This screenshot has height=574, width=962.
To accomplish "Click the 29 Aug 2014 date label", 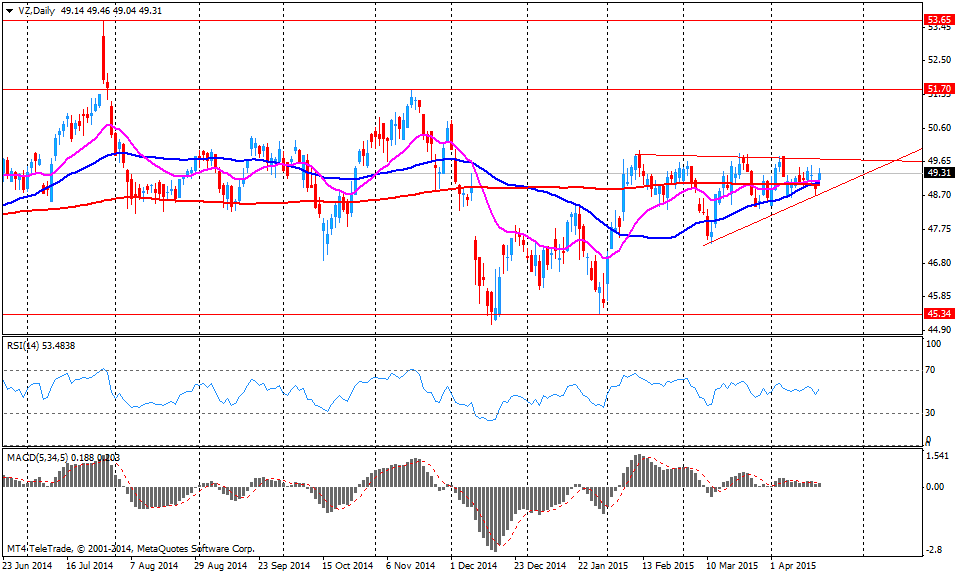I will [221, 565].
